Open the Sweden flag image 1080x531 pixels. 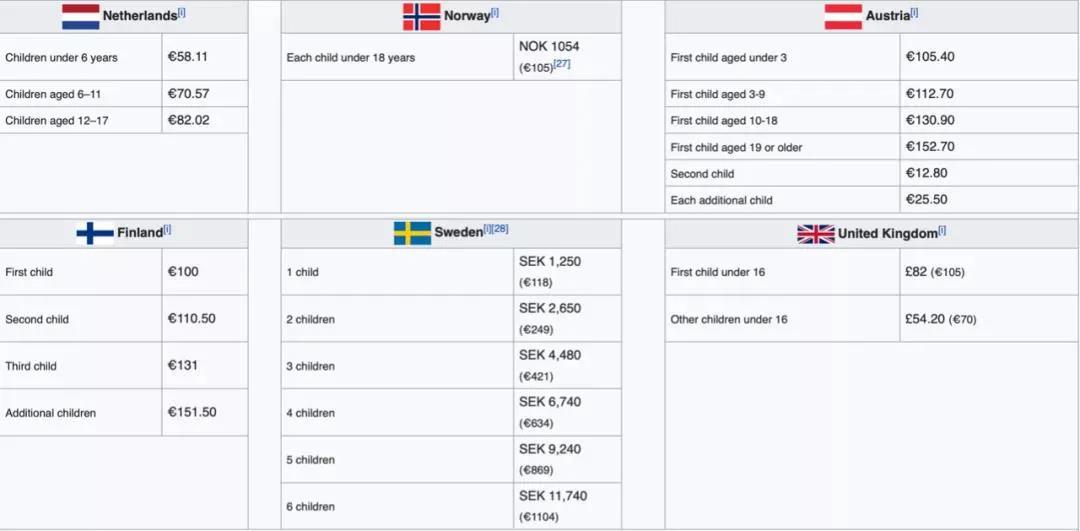[412, 234]
